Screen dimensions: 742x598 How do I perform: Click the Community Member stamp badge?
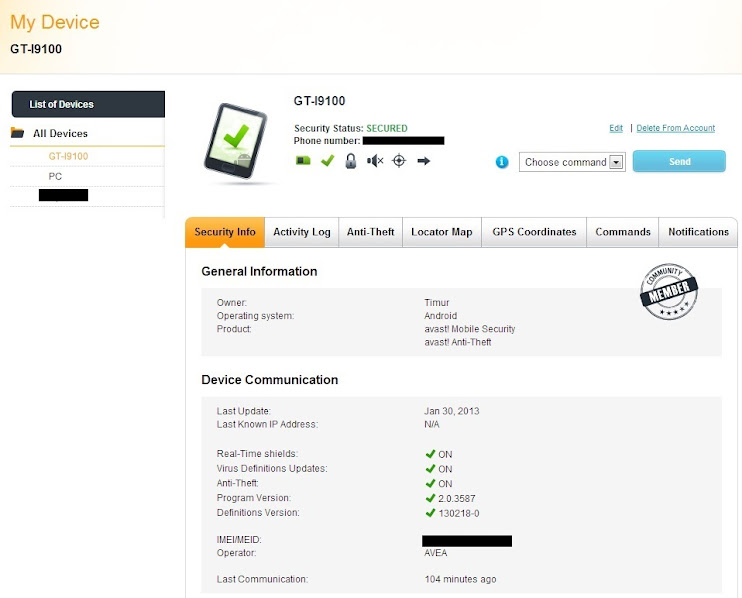[669, 291]
